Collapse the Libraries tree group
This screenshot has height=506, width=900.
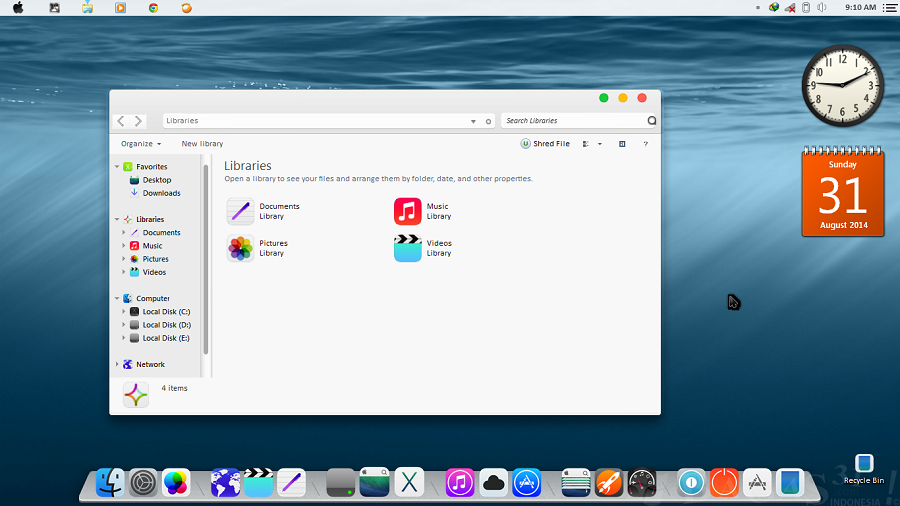117,219
